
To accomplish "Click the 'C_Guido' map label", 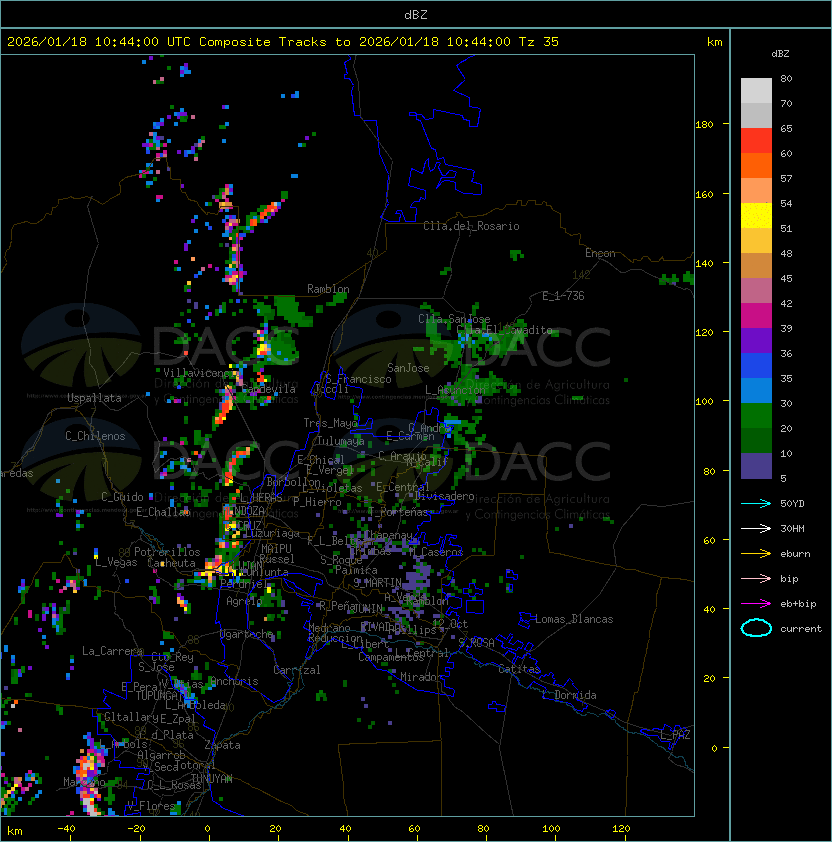I will tap(122, 497).
